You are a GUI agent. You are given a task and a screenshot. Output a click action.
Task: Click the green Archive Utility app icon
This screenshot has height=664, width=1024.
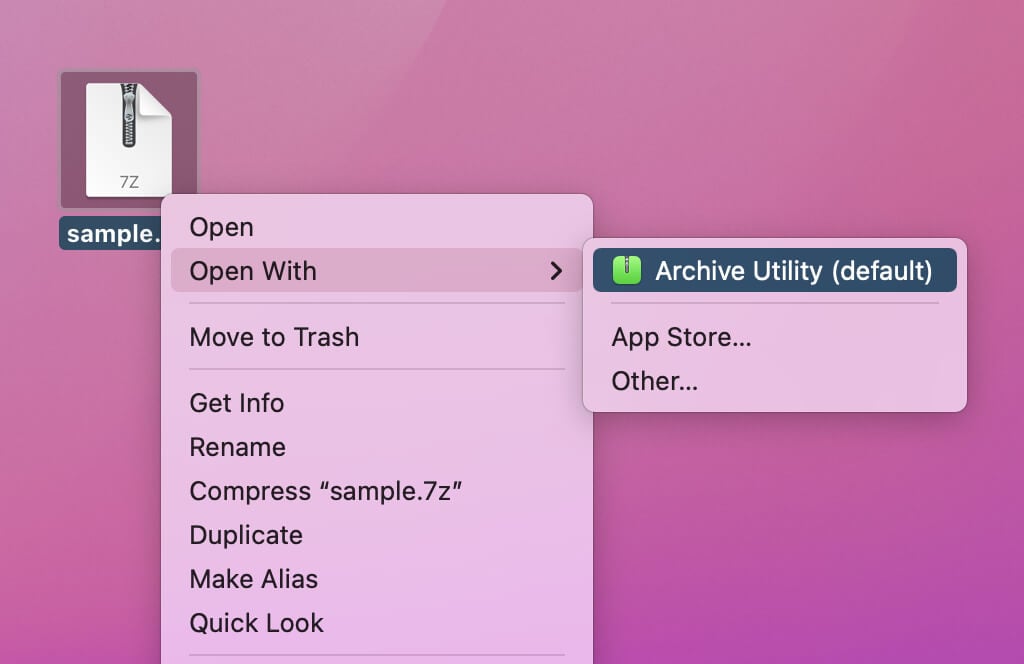click(626, 270)
